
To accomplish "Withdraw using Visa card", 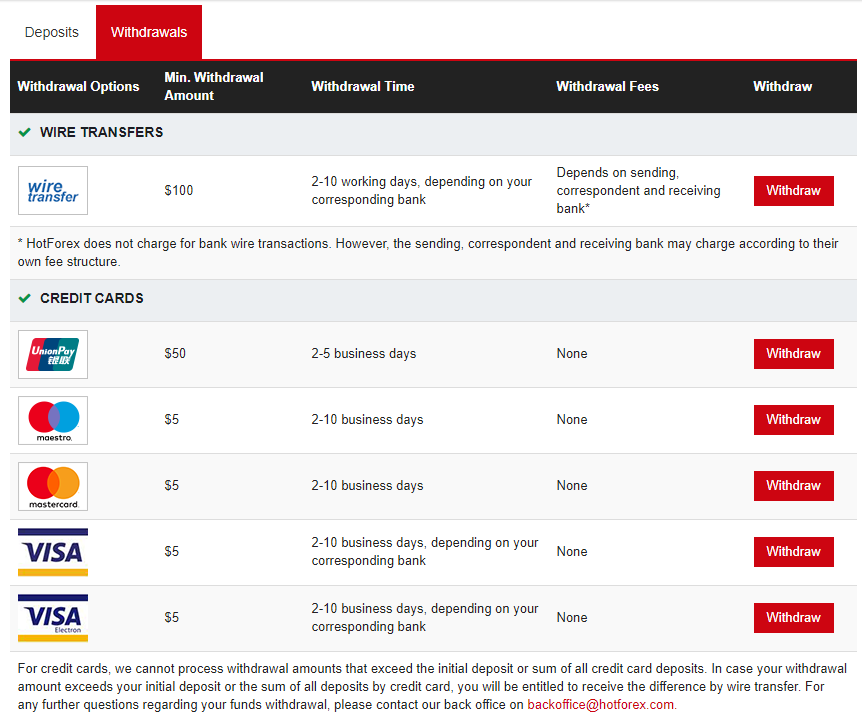I will (793, 551).
